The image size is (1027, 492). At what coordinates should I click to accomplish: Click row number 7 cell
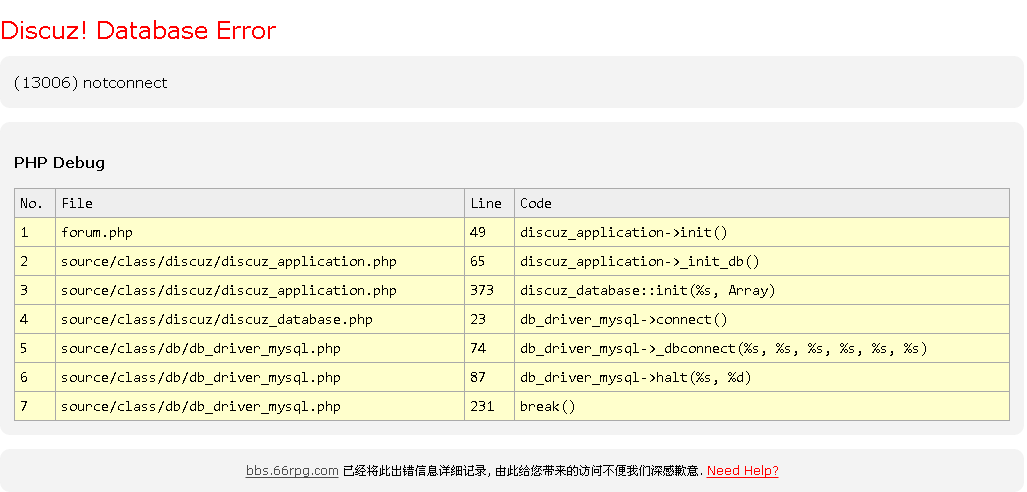tap(35, 406)
